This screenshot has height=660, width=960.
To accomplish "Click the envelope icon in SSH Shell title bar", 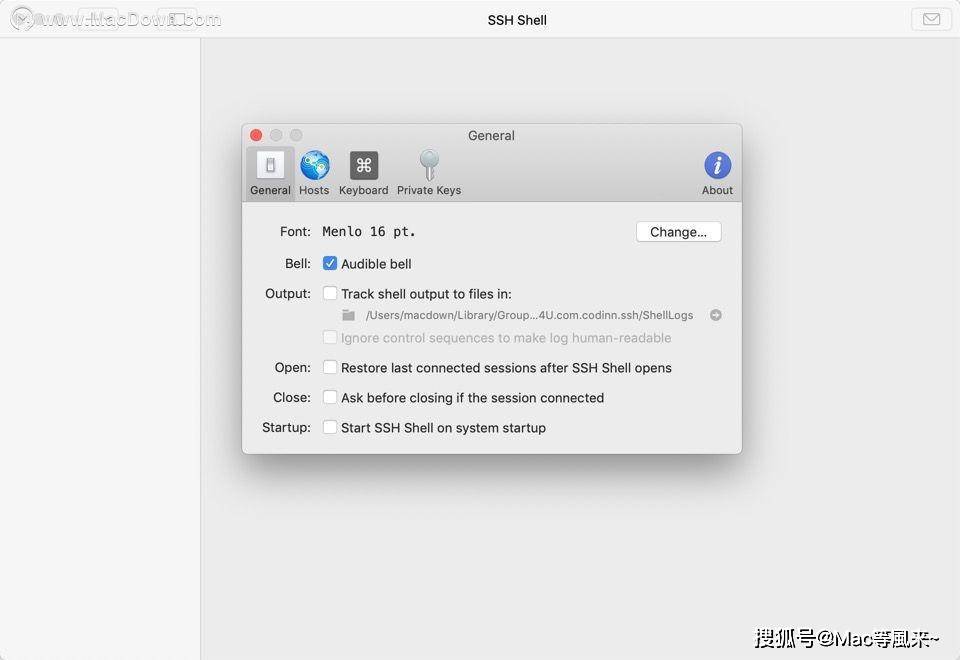I will pos(931,20).
